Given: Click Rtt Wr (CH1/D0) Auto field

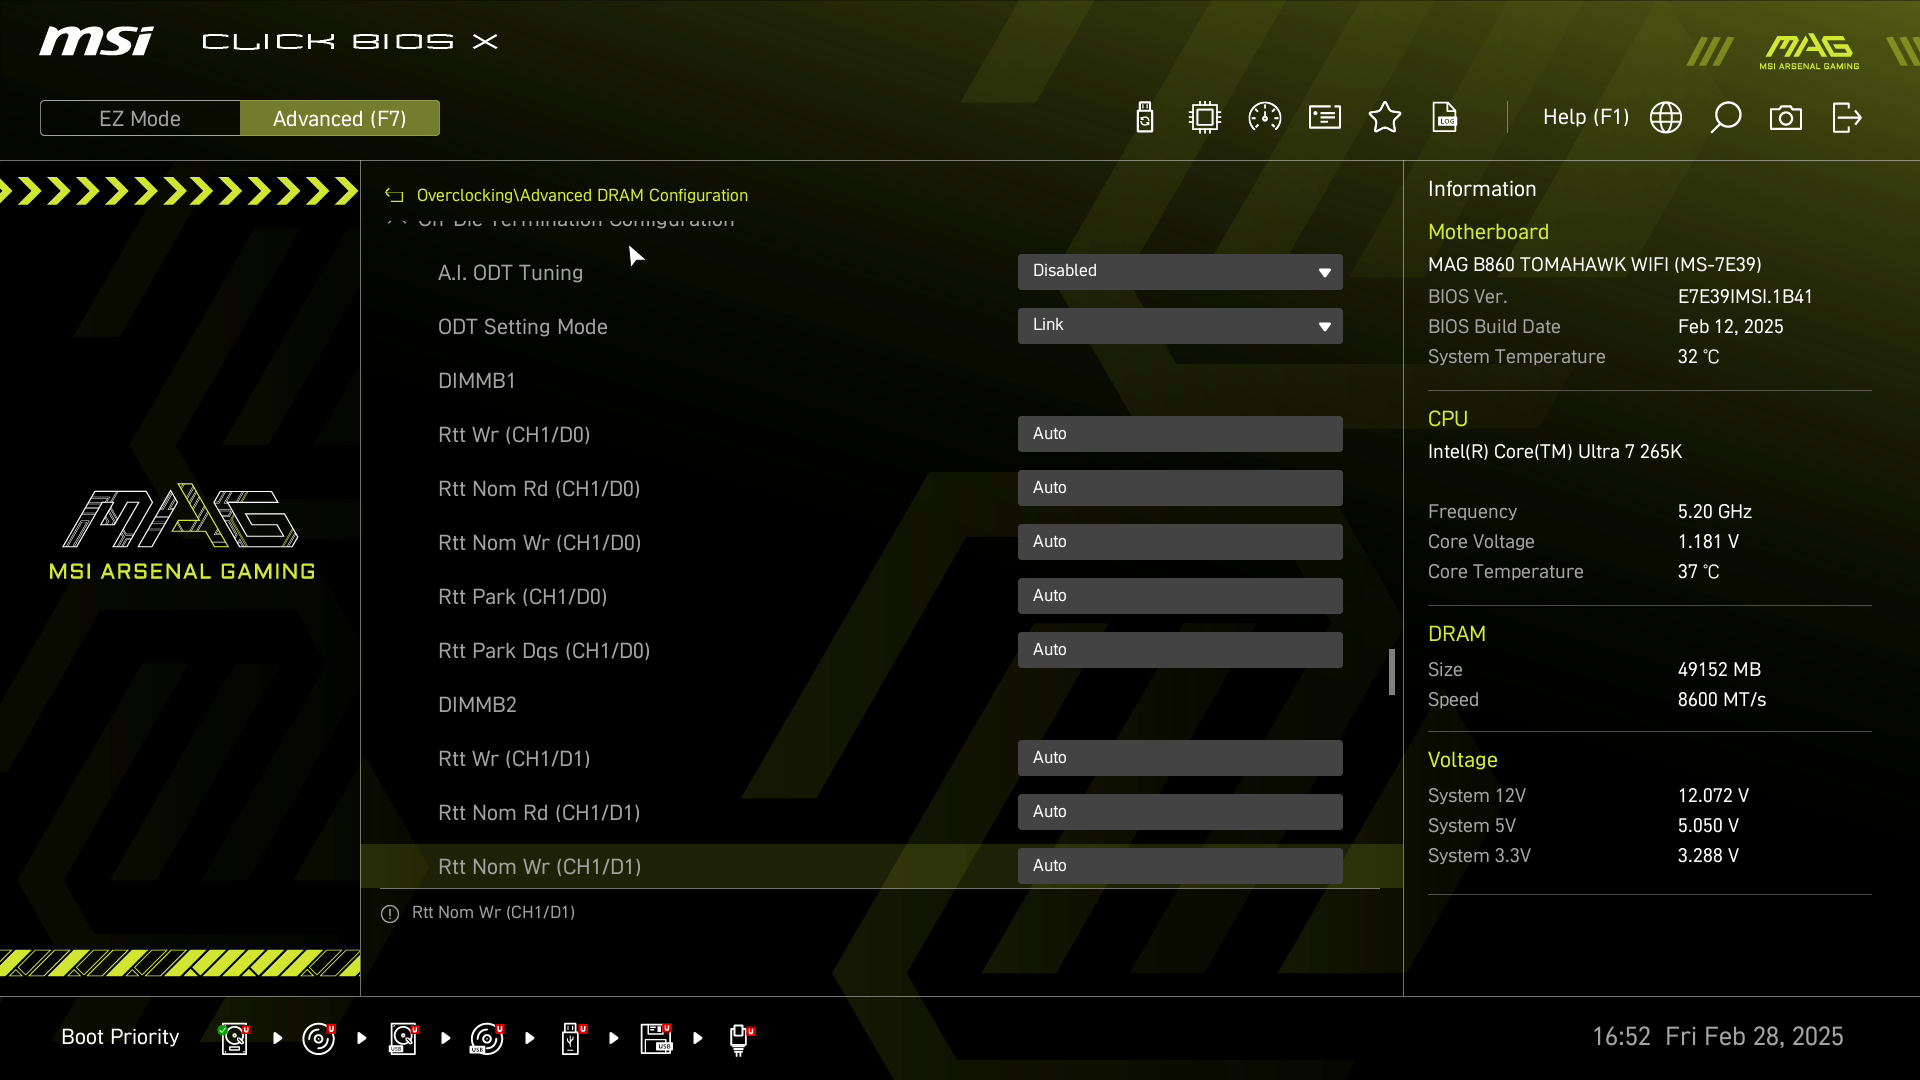Looking at the screenshot, I should point(1180,434).
